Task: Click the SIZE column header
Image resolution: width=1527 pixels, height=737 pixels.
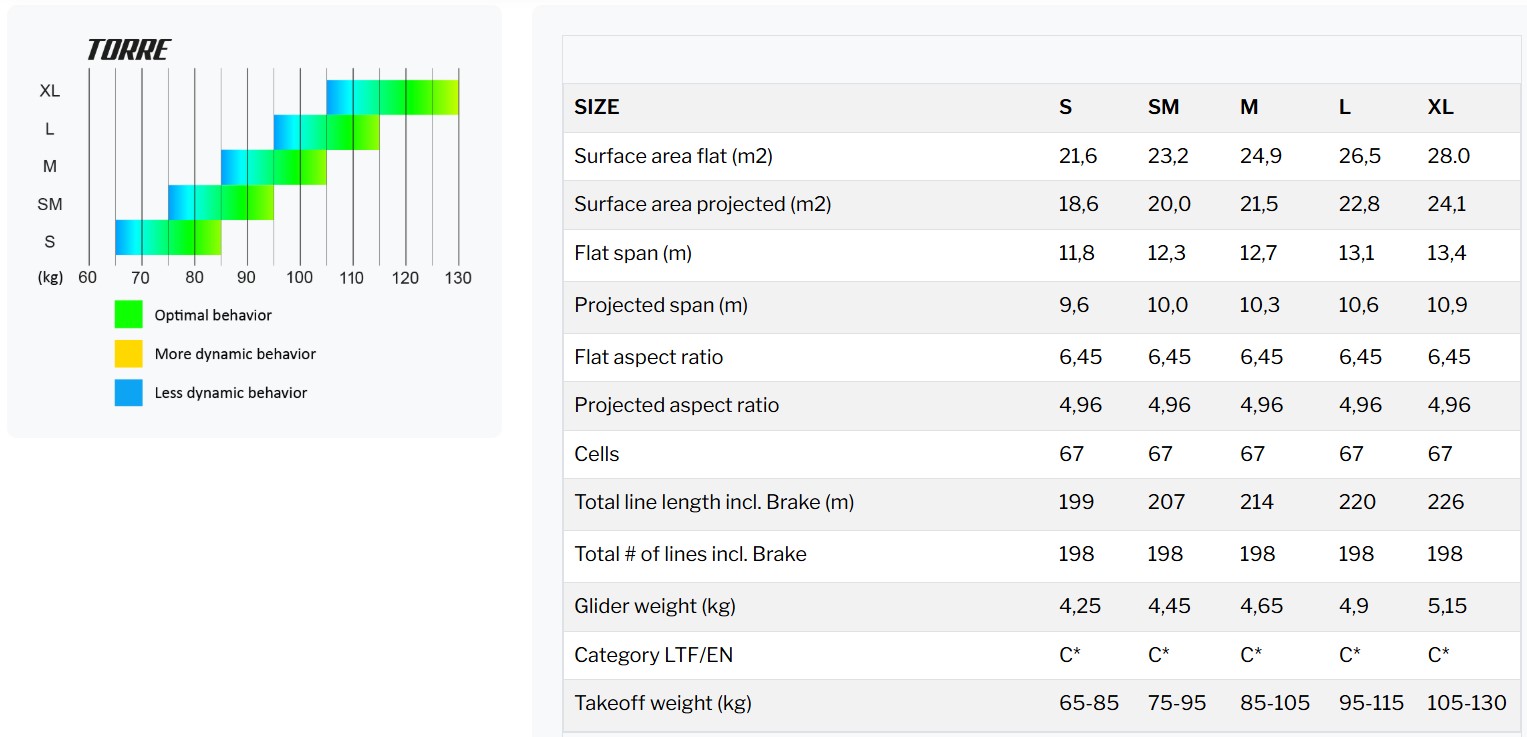Action: (597, 107)
